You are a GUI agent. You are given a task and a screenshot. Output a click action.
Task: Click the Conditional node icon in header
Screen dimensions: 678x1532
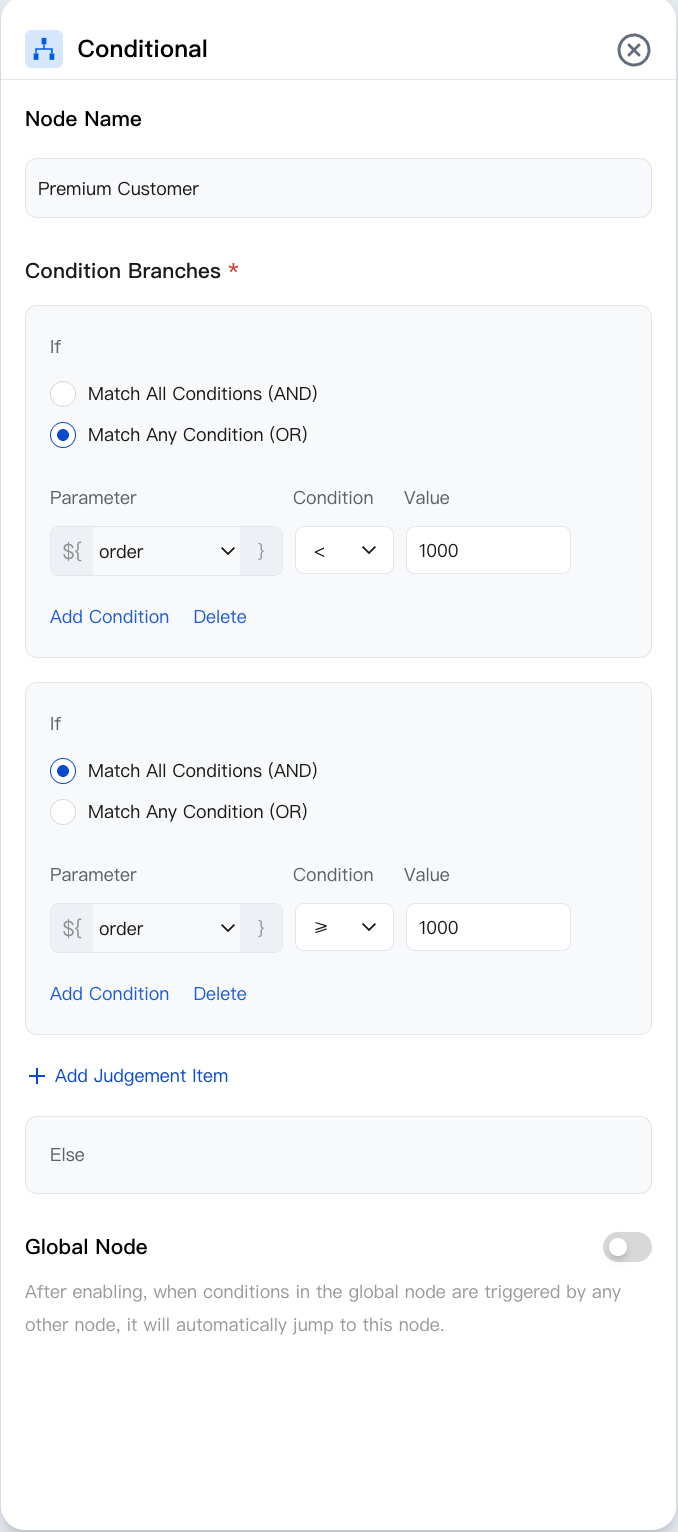(x=44, y=49)
